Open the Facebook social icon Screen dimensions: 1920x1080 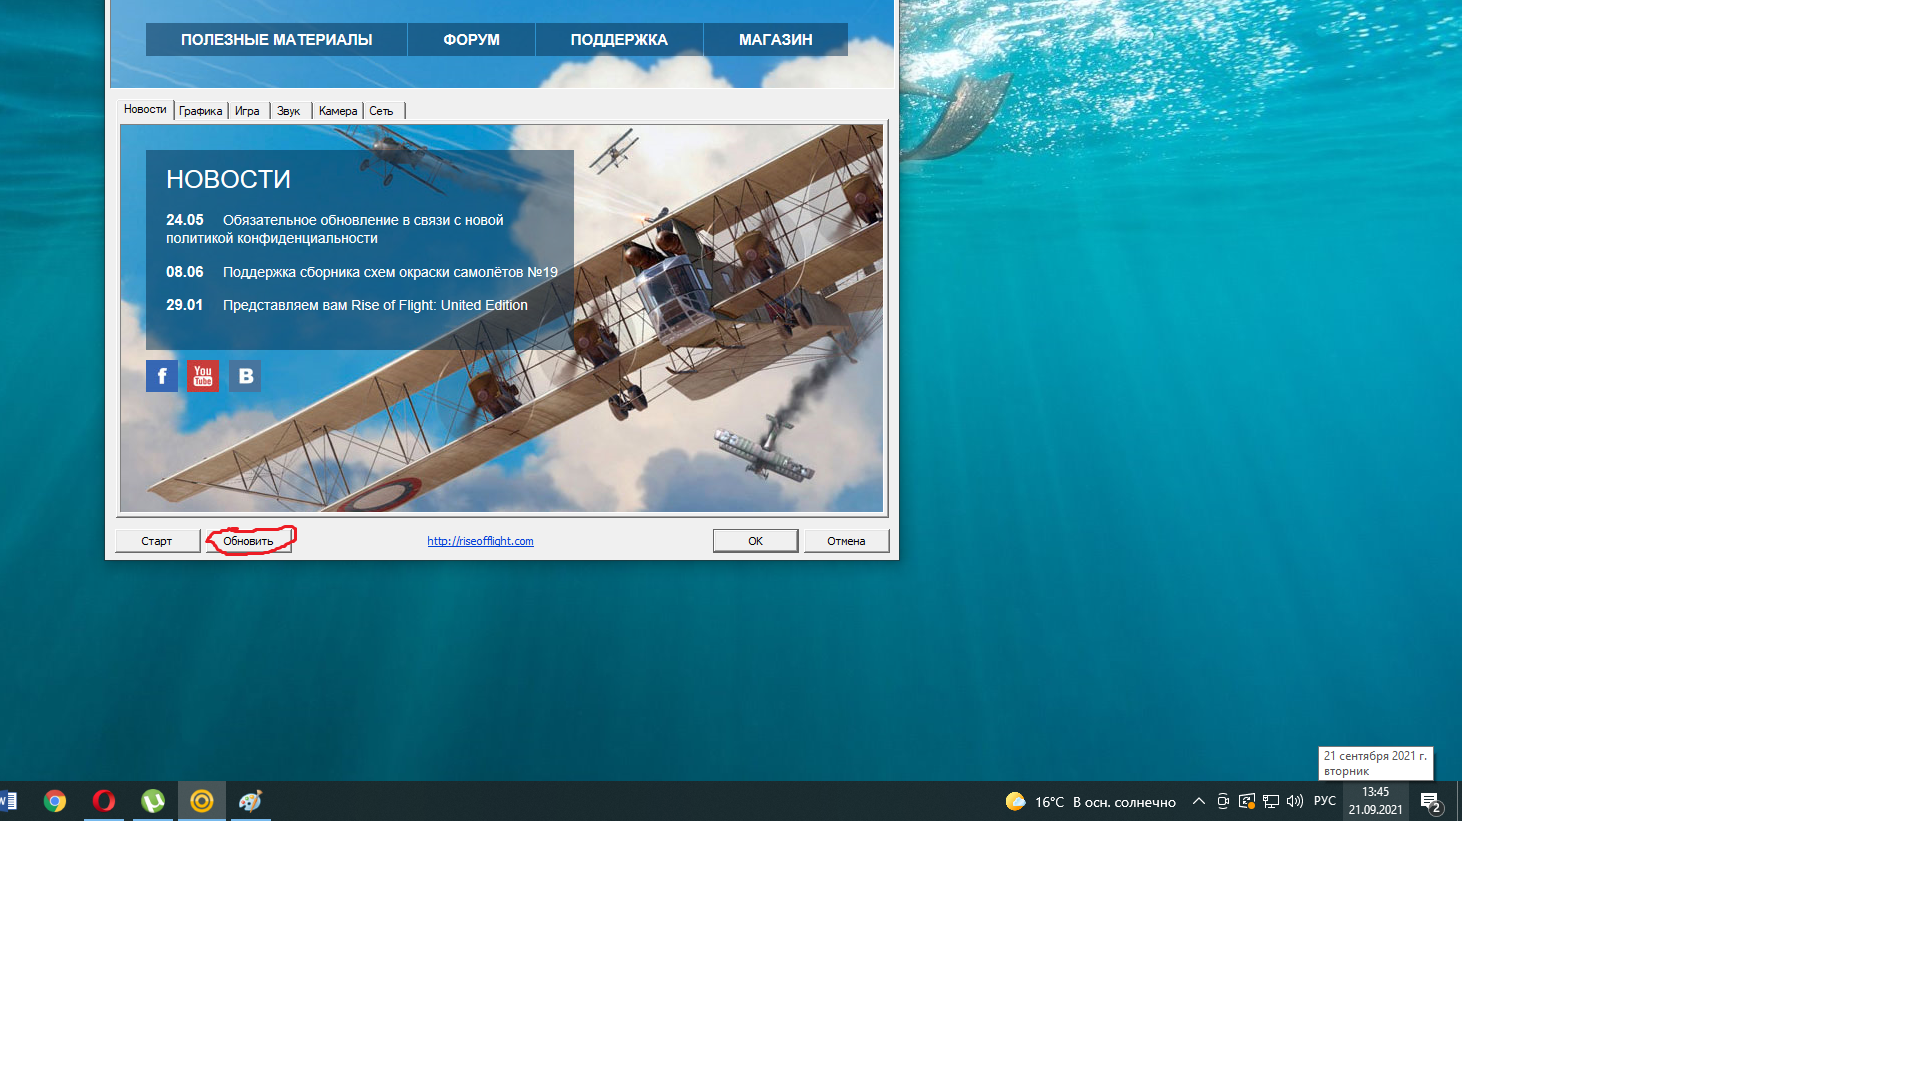click(162, 376)
